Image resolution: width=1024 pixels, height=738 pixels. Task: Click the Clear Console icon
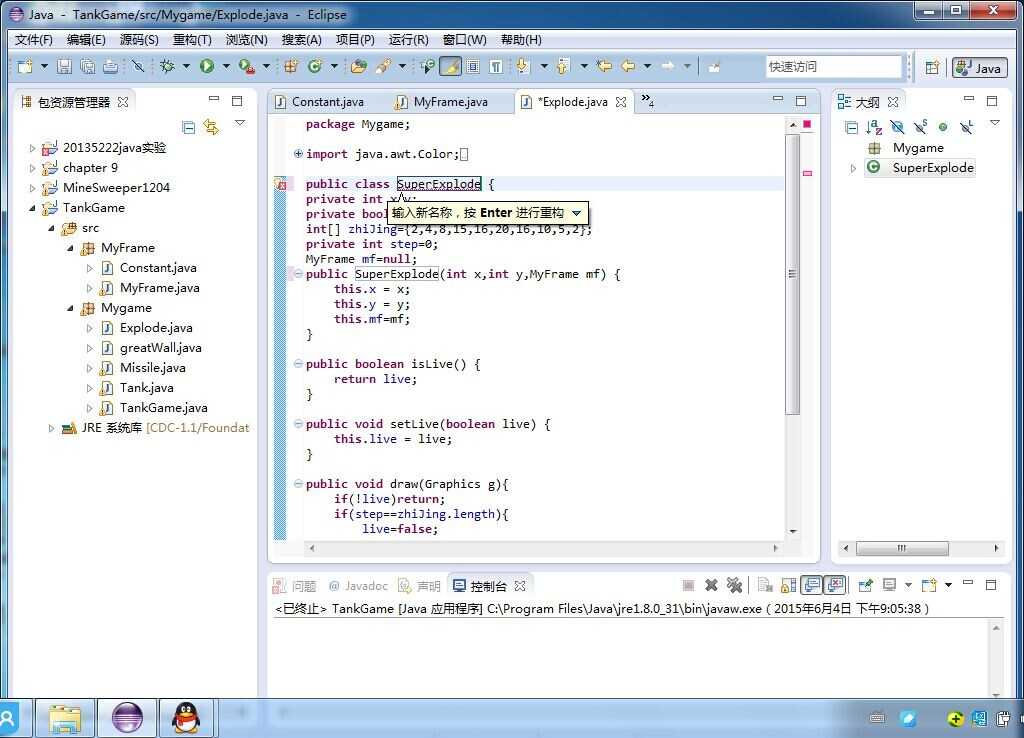[x=765, y=585]
